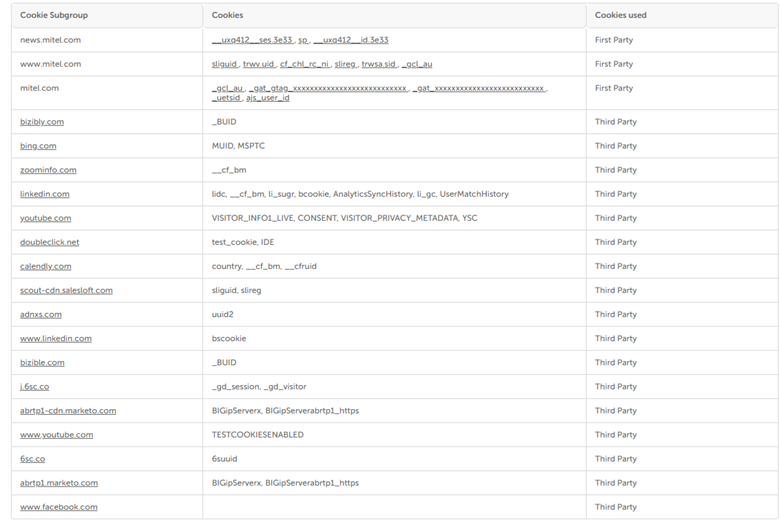This screenshot has height=520, width=780.
Task: Follow the abrtp1-cdn.marketo.com link
Action: (x=68, y=410)
